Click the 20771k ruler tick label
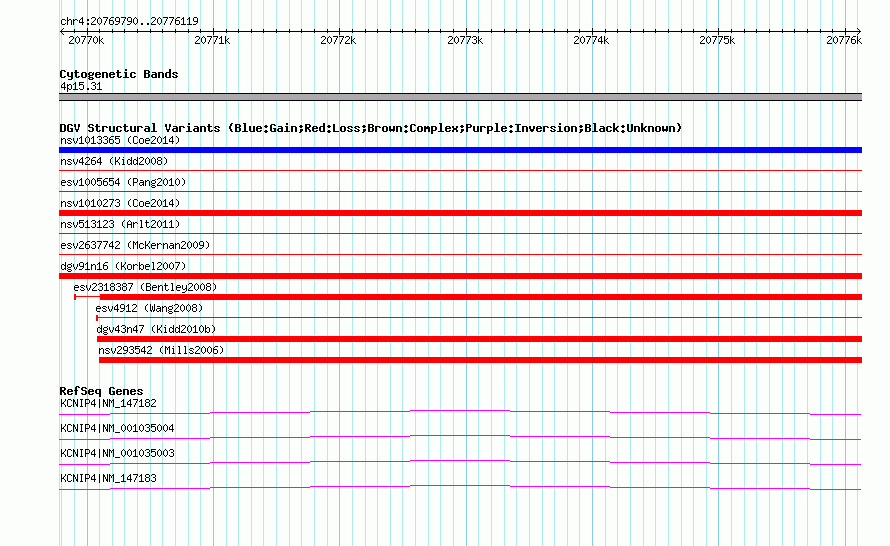This screenshot has width=890, height=546. pos(212,40)
